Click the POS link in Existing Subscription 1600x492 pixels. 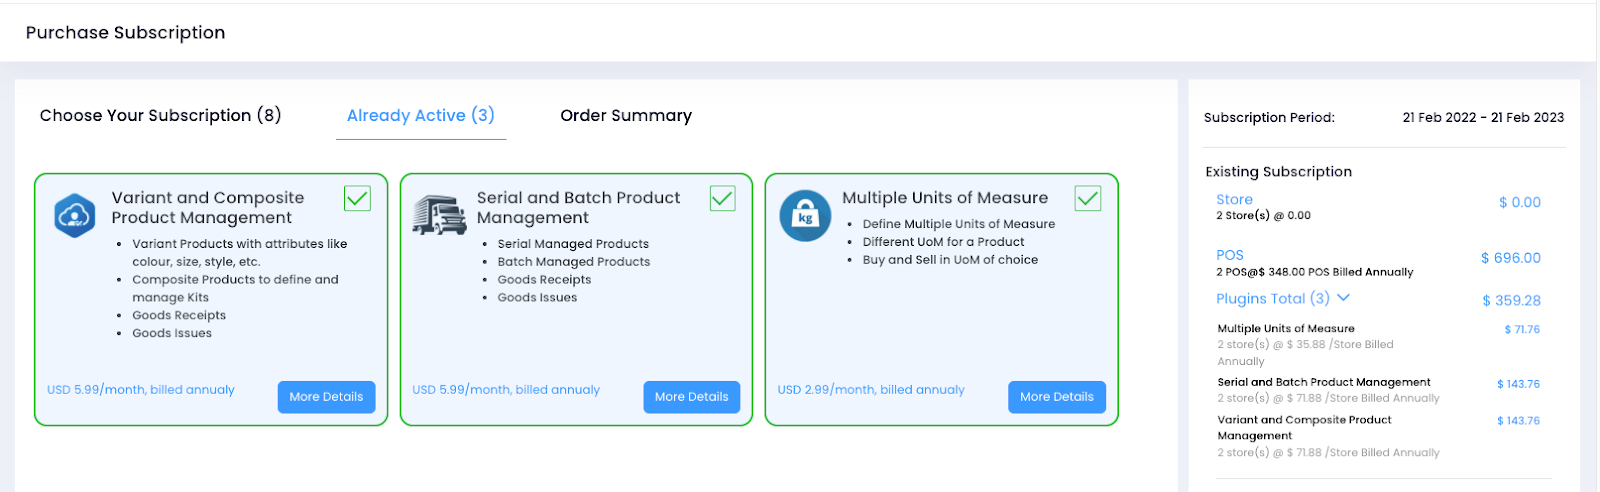pos(1229,255)
